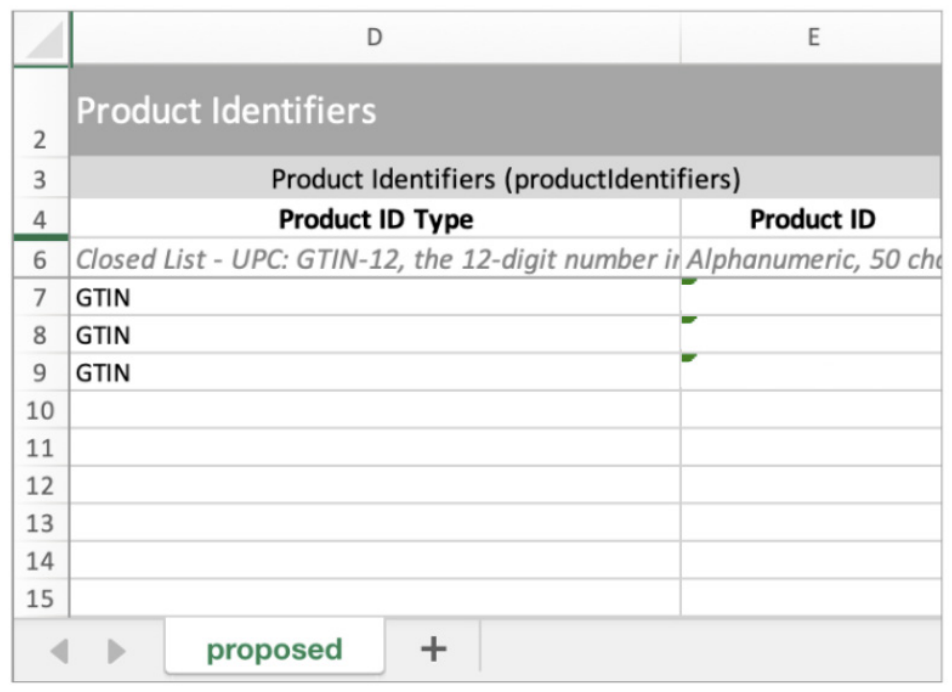Click empty cell D10

pos(375,410)
